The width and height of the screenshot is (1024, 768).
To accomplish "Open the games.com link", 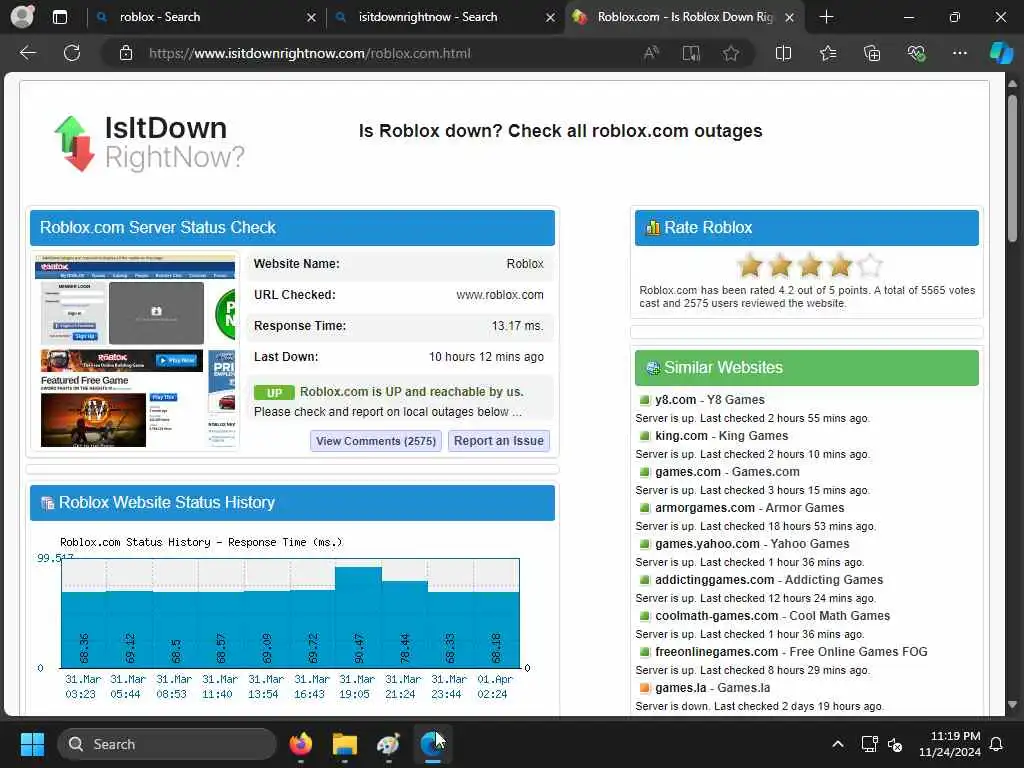I will pos(728,472).
